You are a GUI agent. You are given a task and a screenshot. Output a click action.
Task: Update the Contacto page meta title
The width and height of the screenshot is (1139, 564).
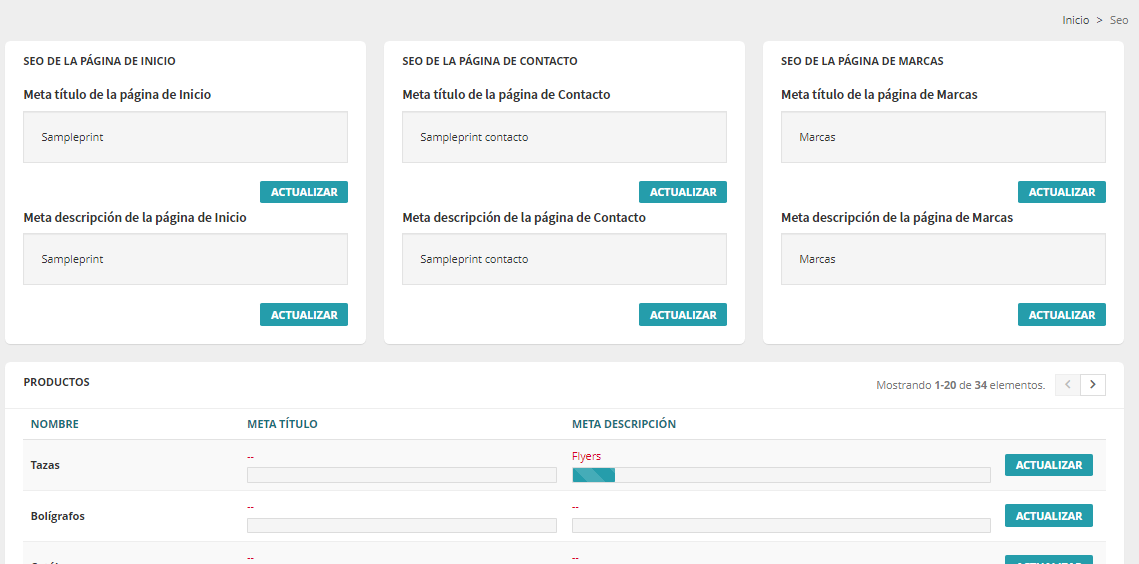point(683,192)
